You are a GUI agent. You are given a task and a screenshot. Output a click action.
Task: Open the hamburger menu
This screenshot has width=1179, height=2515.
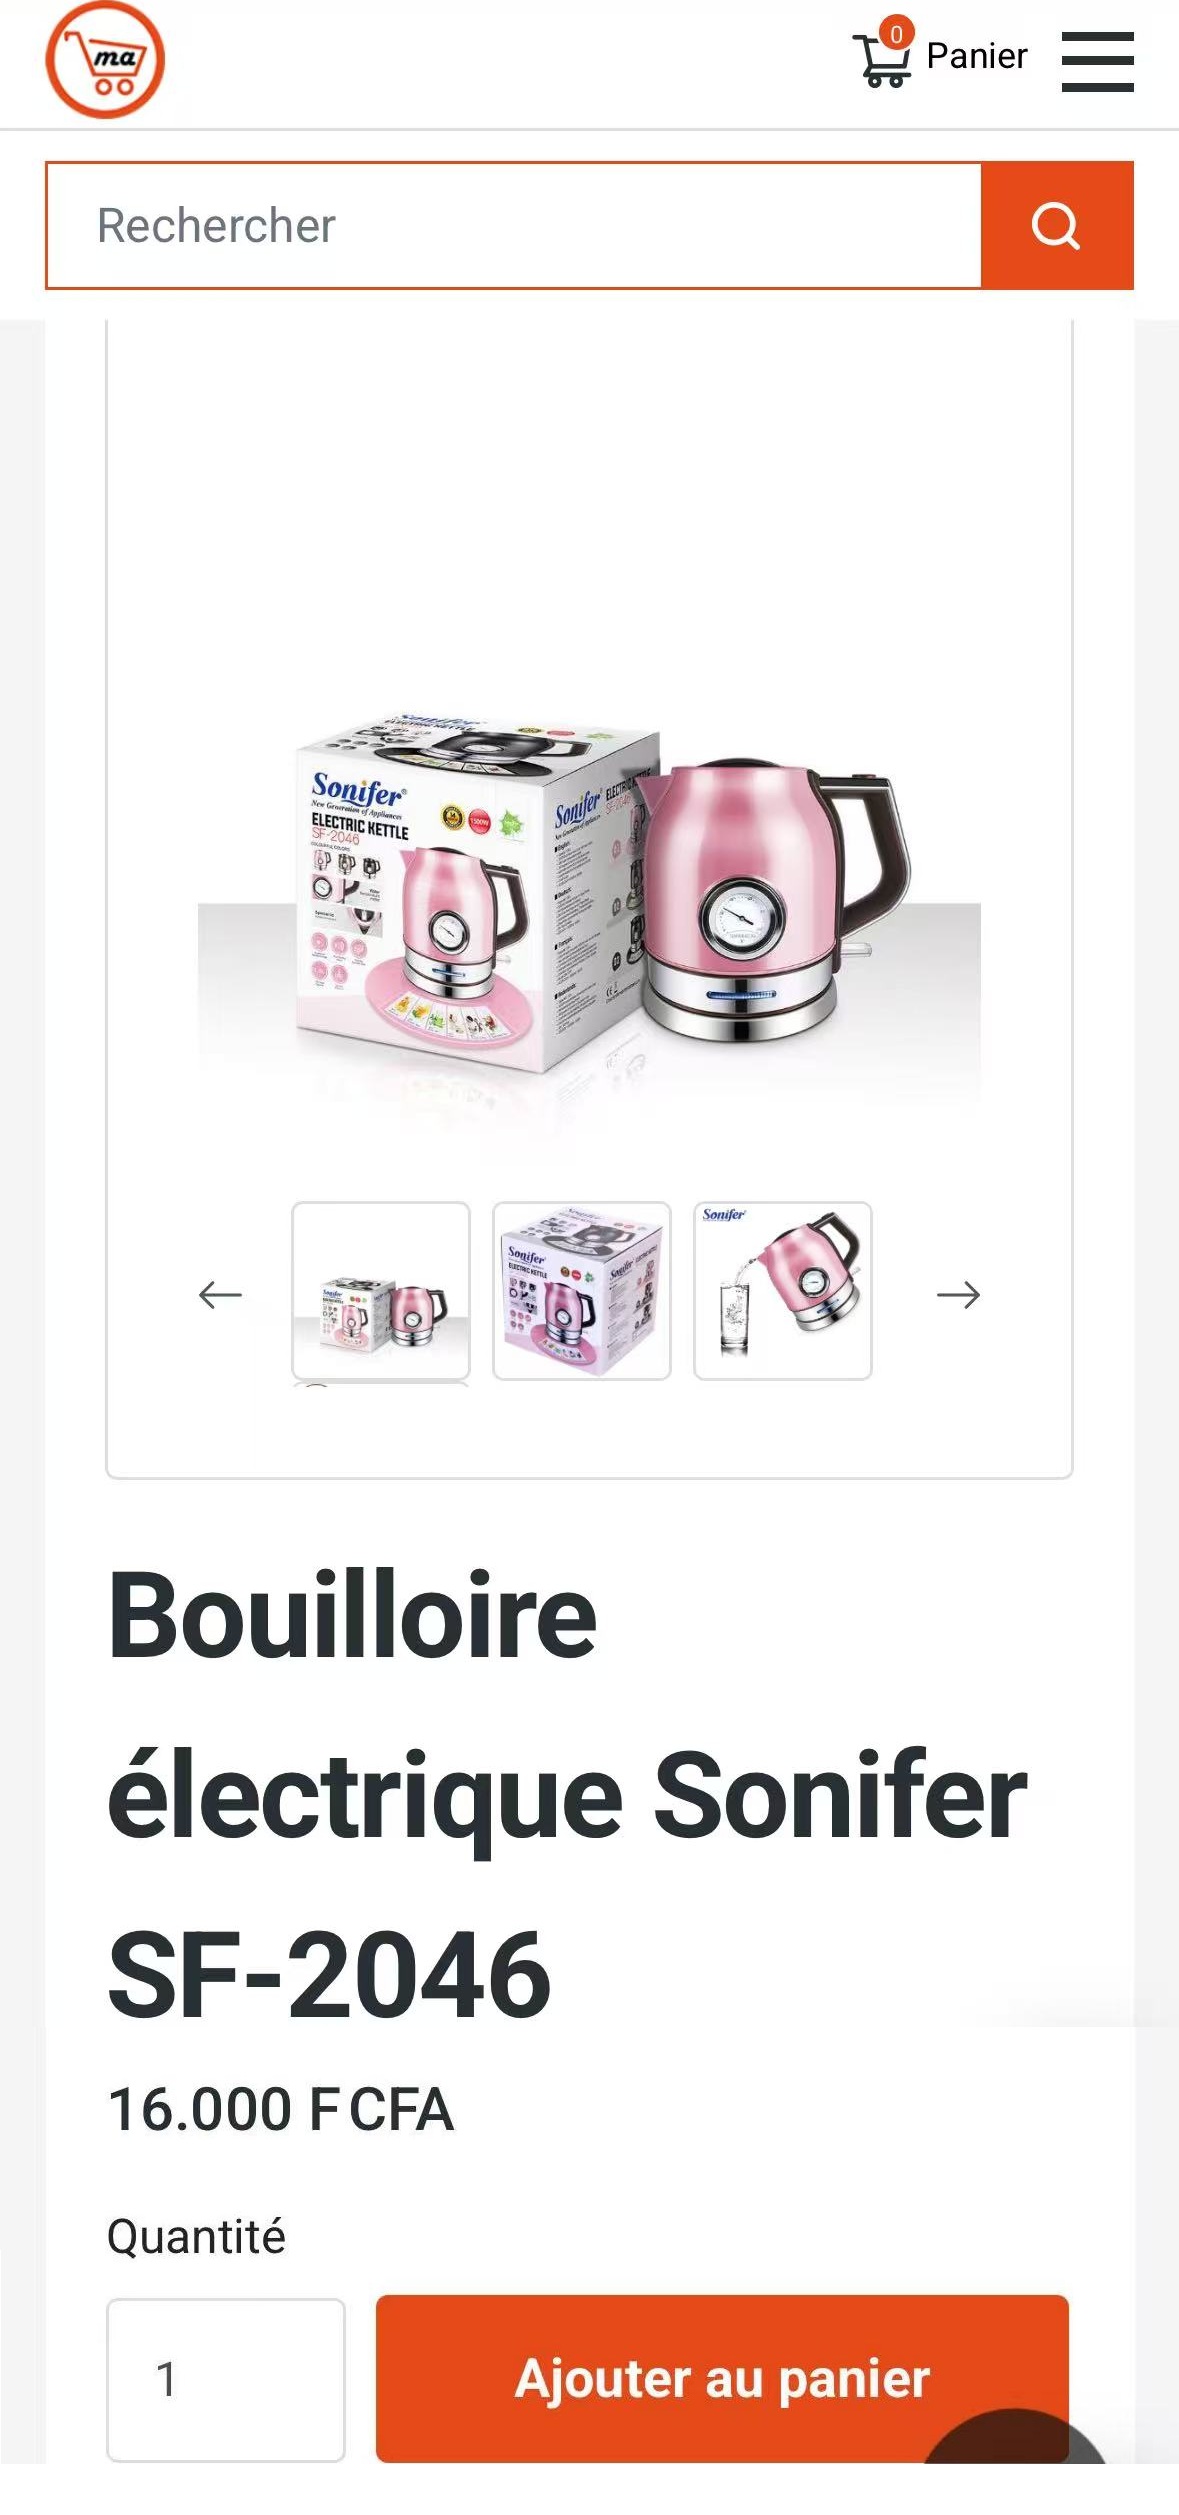(1097, 61)
